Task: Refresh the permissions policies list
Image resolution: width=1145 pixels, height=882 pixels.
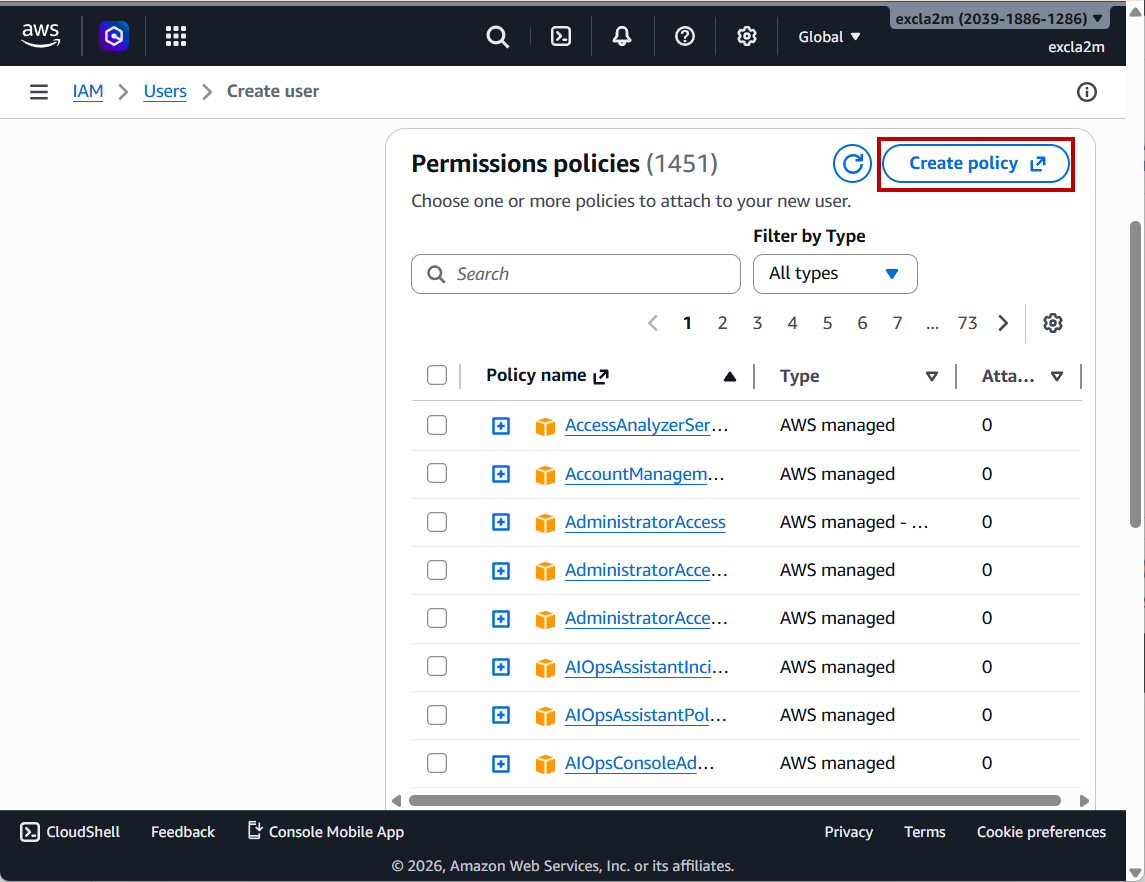Action: point(852,164)
